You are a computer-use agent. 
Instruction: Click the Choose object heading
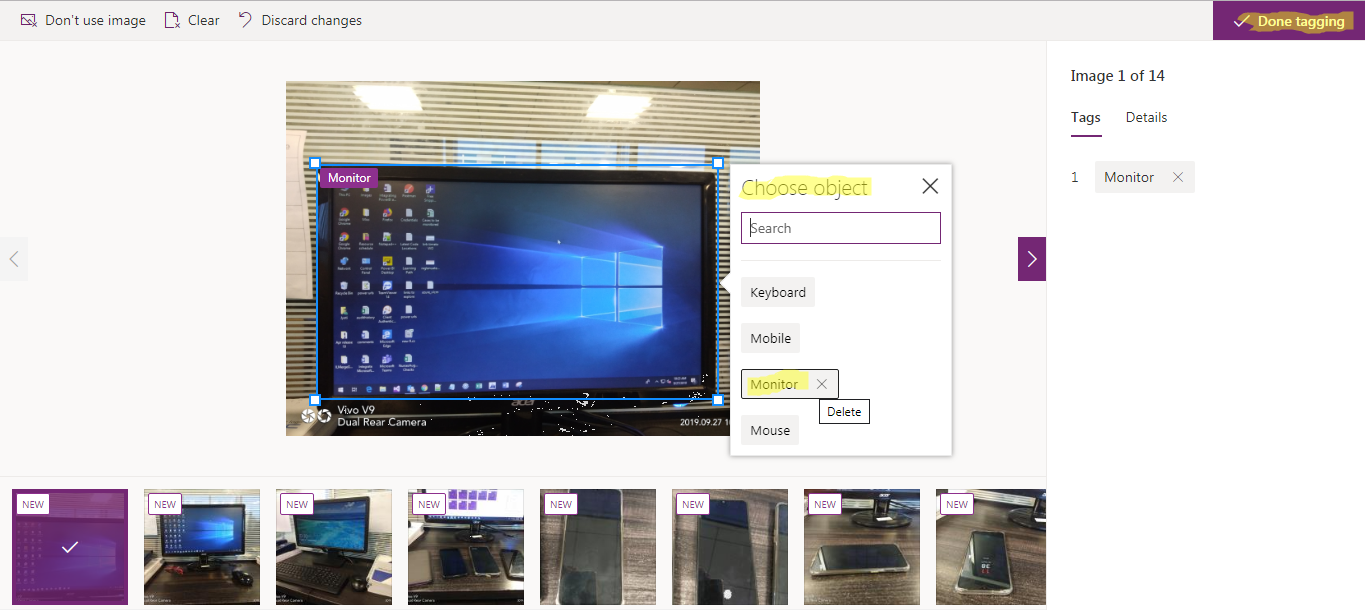coord(805,187)
